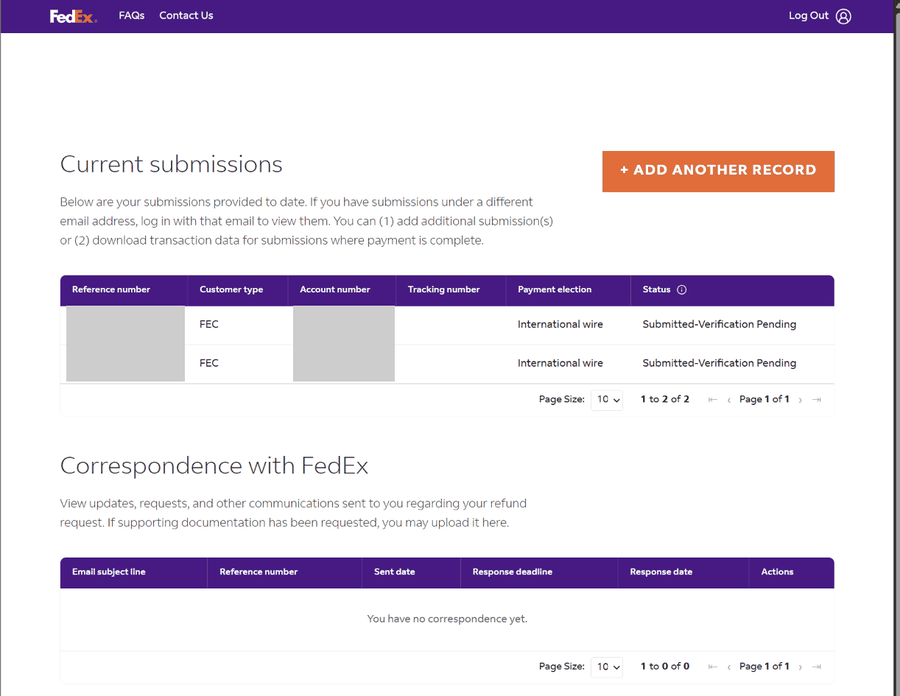Click first row Submitted-Verification Pending status
900x696 pixels.
tap(719, 324)
